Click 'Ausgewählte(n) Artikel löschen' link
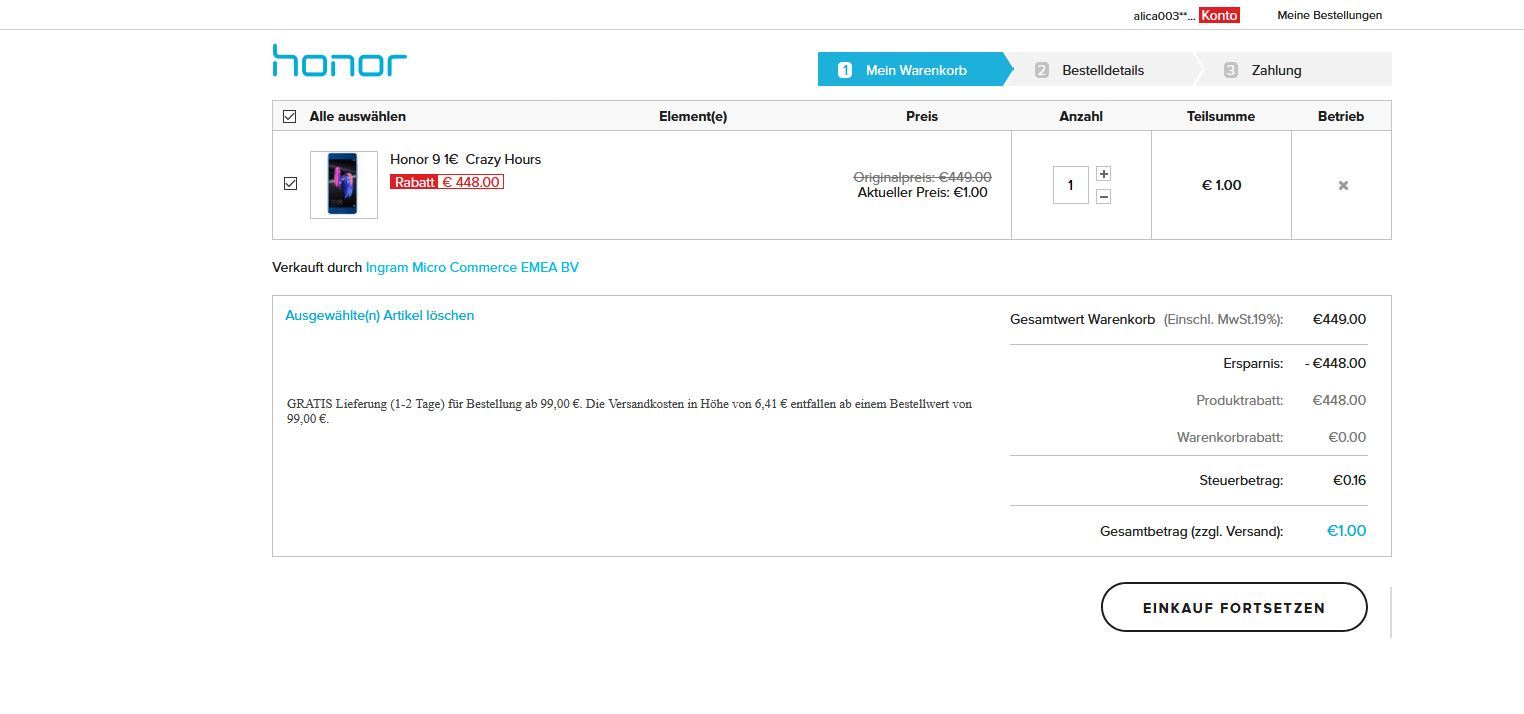Image resolution: width=1524 pixels, height=714 pixels. click(379, 315)
